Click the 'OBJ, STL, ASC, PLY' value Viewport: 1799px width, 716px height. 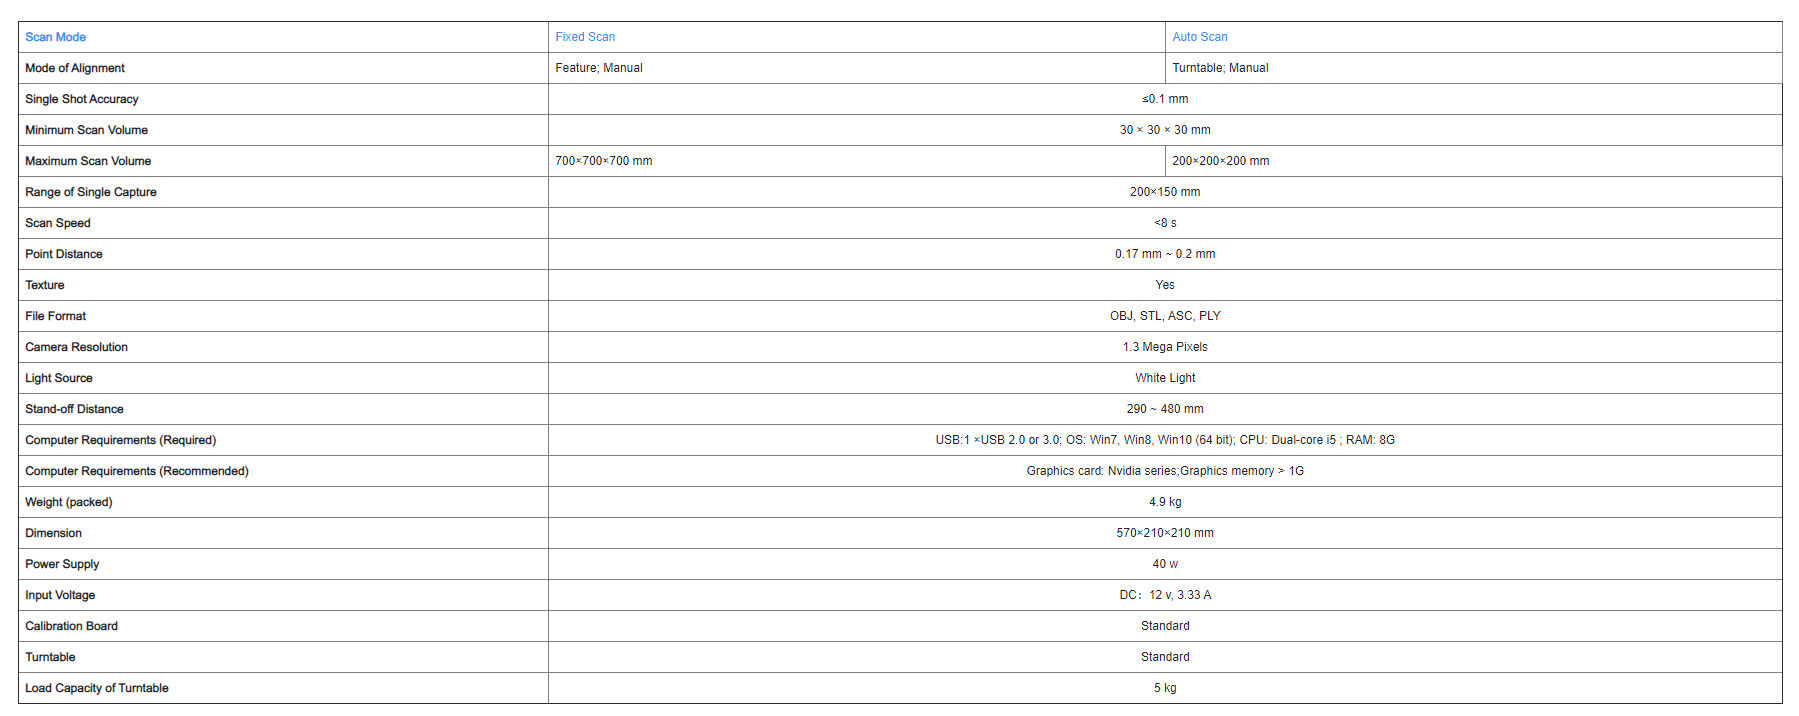pos(1165,316)
